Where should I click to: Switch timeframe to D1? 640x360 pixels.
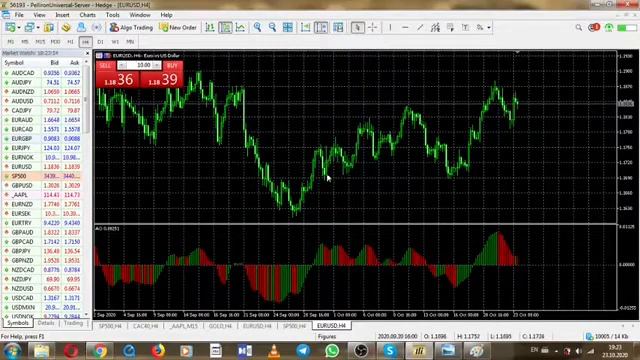(x=100, y=42)
